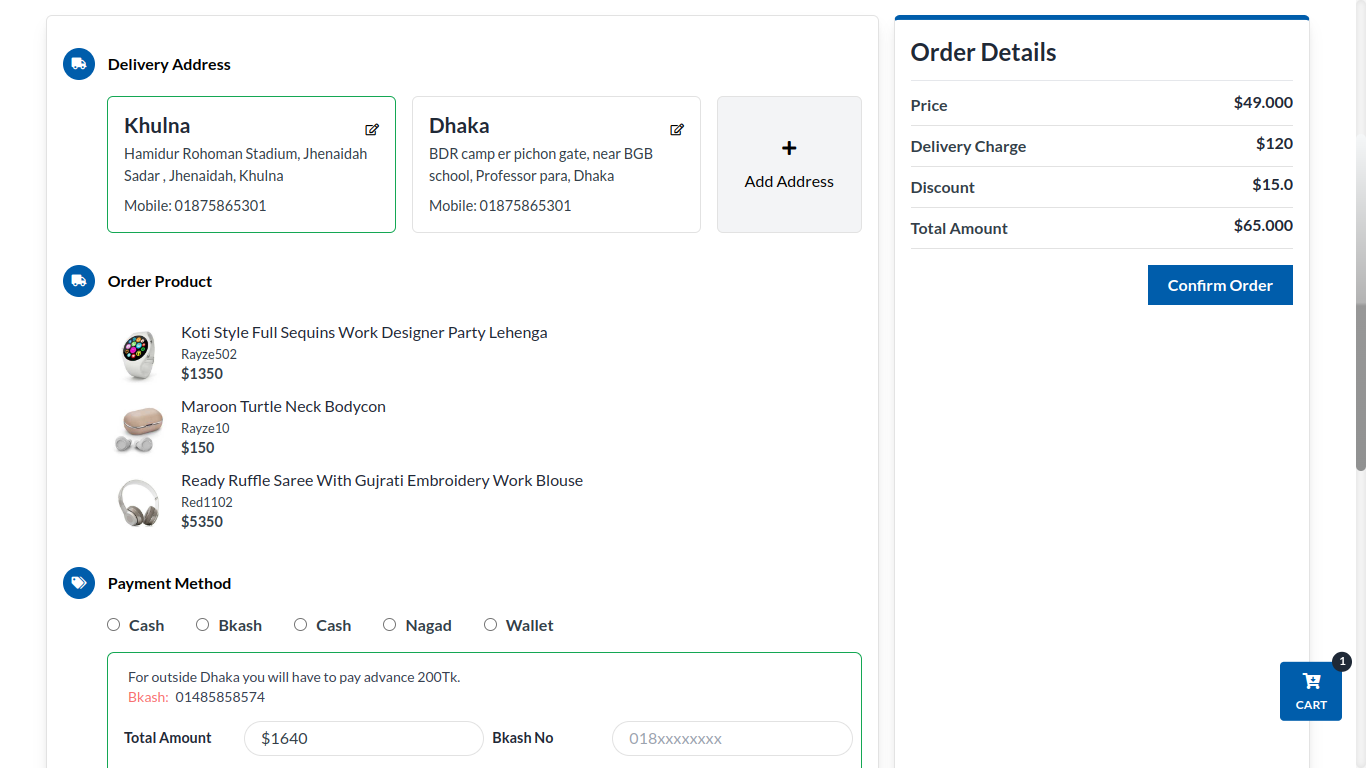The height and width of the screenshot is (768, 1366).
Task: Click the Order Product heading
Action: [160, 281]
